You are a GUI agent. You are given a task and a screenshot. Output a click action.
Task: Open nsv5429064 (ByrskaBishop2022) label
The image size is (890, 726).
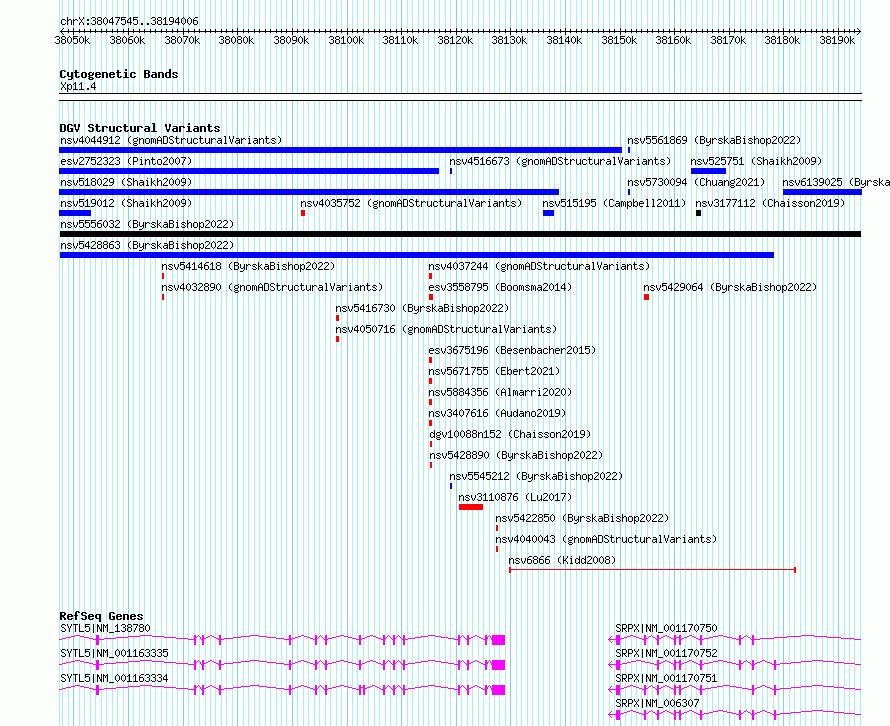pos(730,287)
